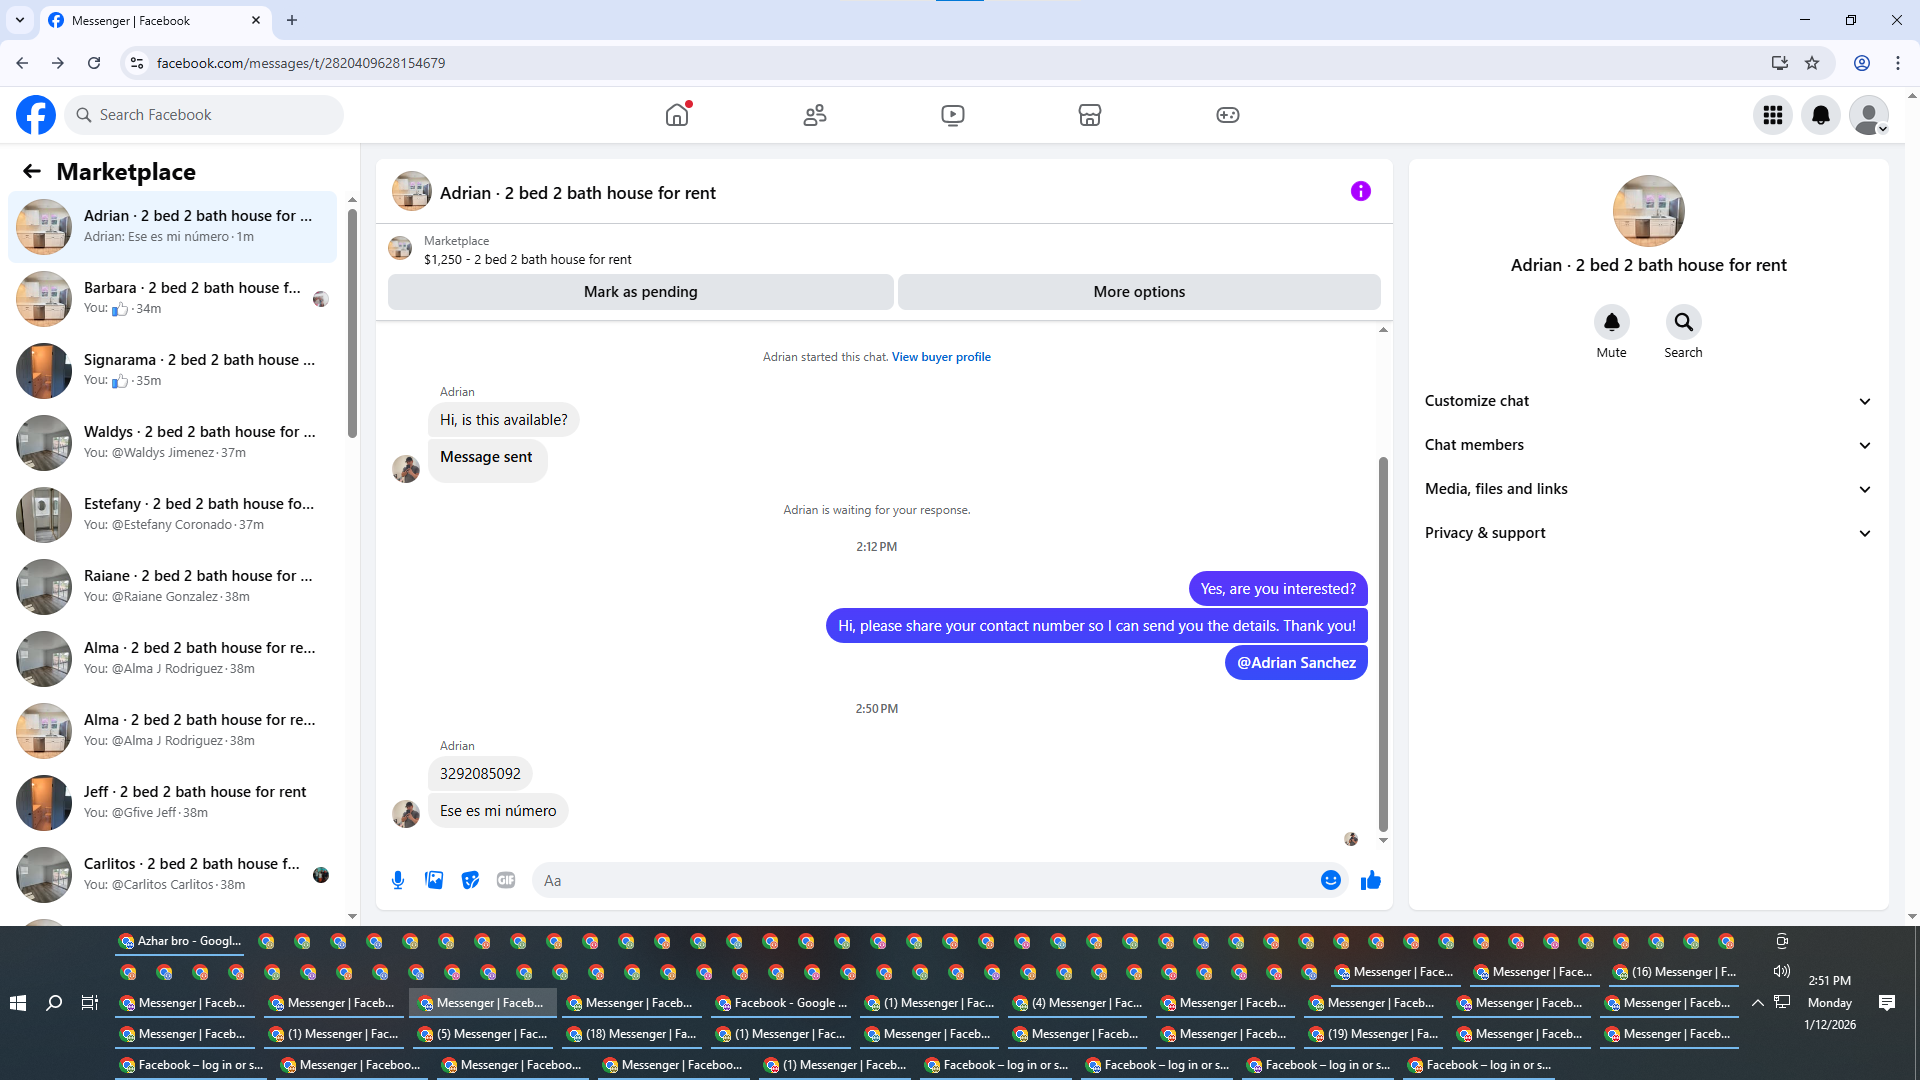Screen dimensions: 1920x1080
Task: Open the GIF picker
Action: tap(506, 880)
